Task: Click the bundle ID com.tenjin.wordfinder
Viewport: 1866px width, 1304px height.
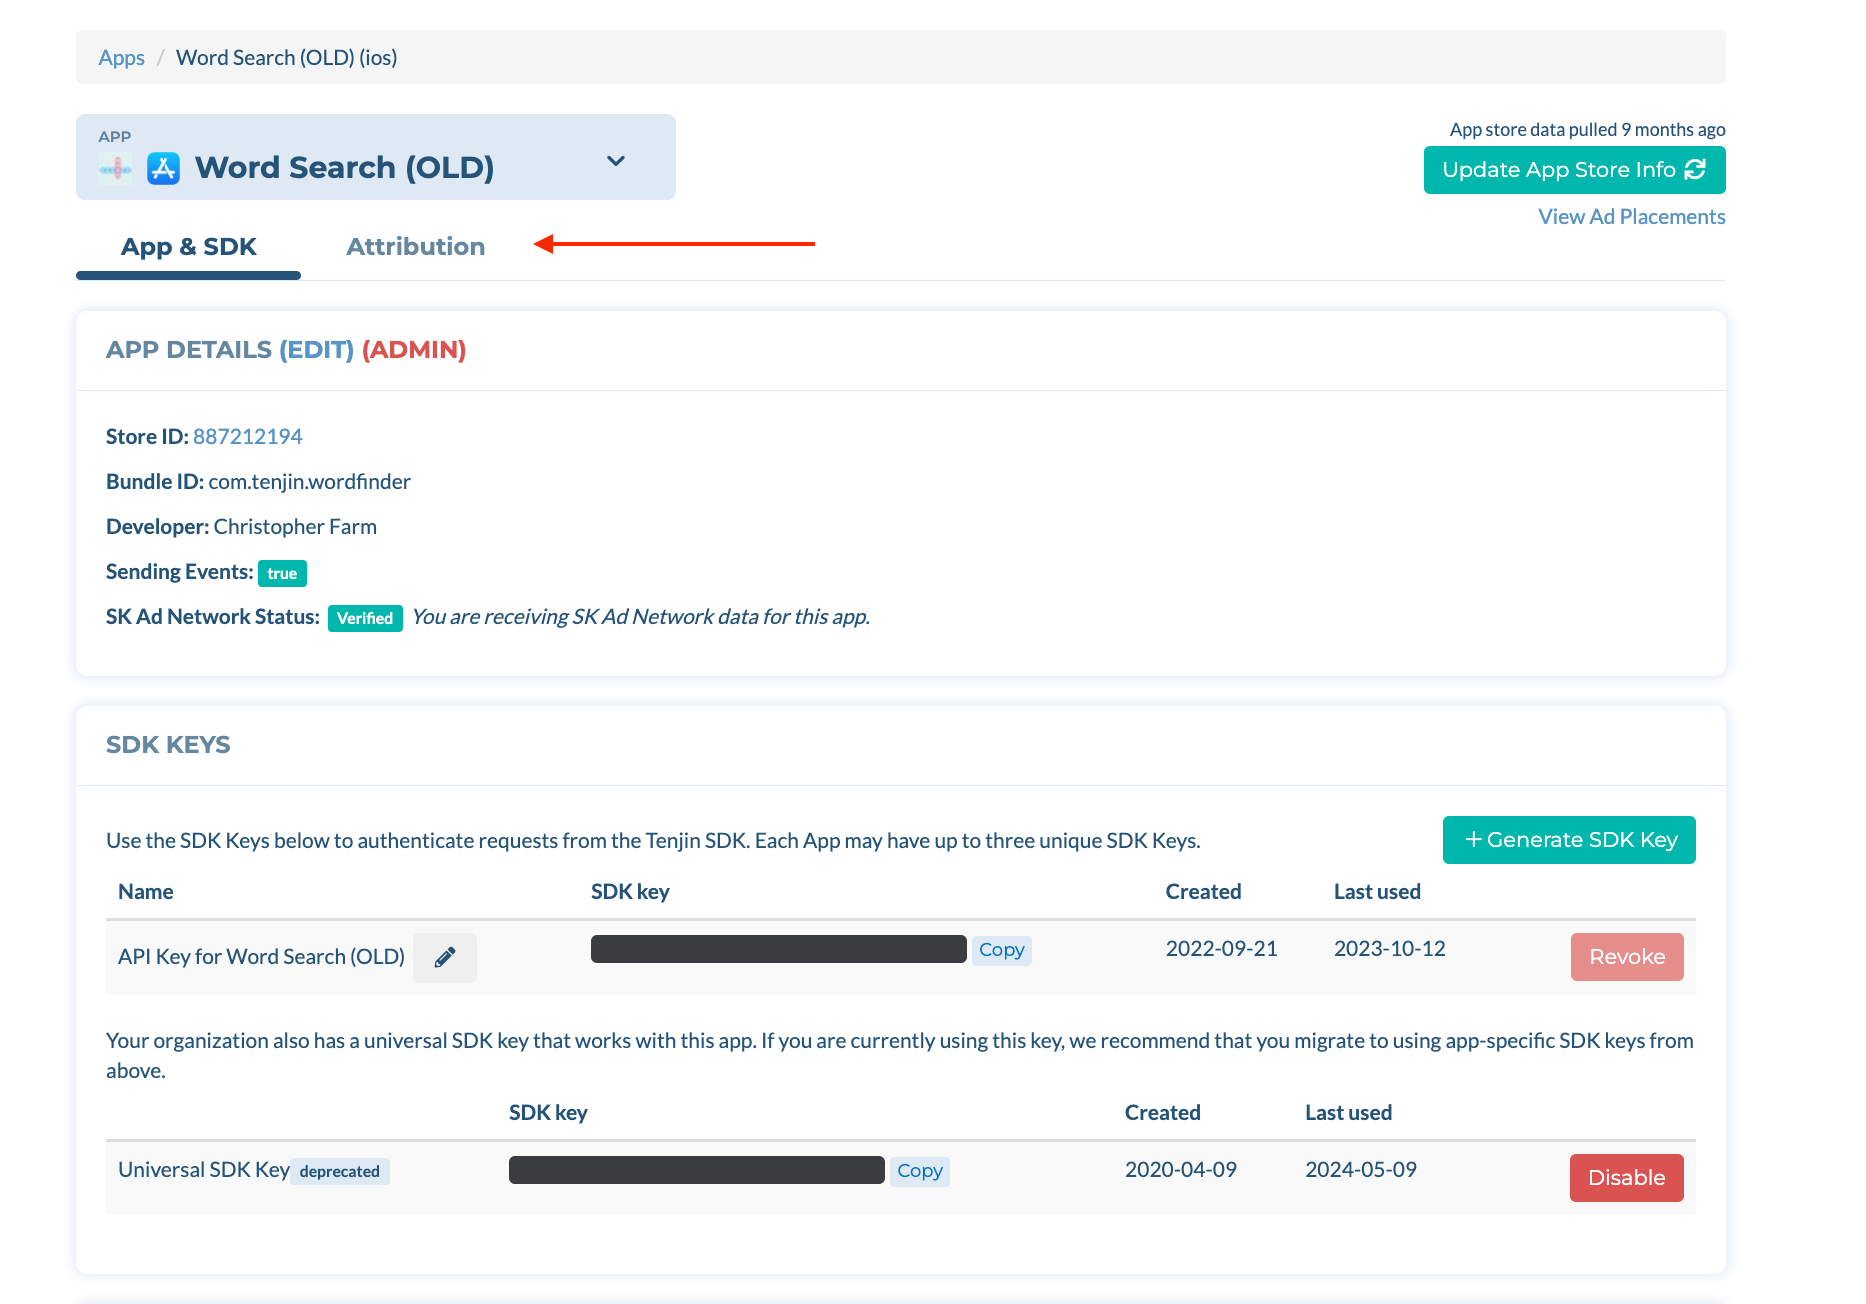Action: point(310,482)
